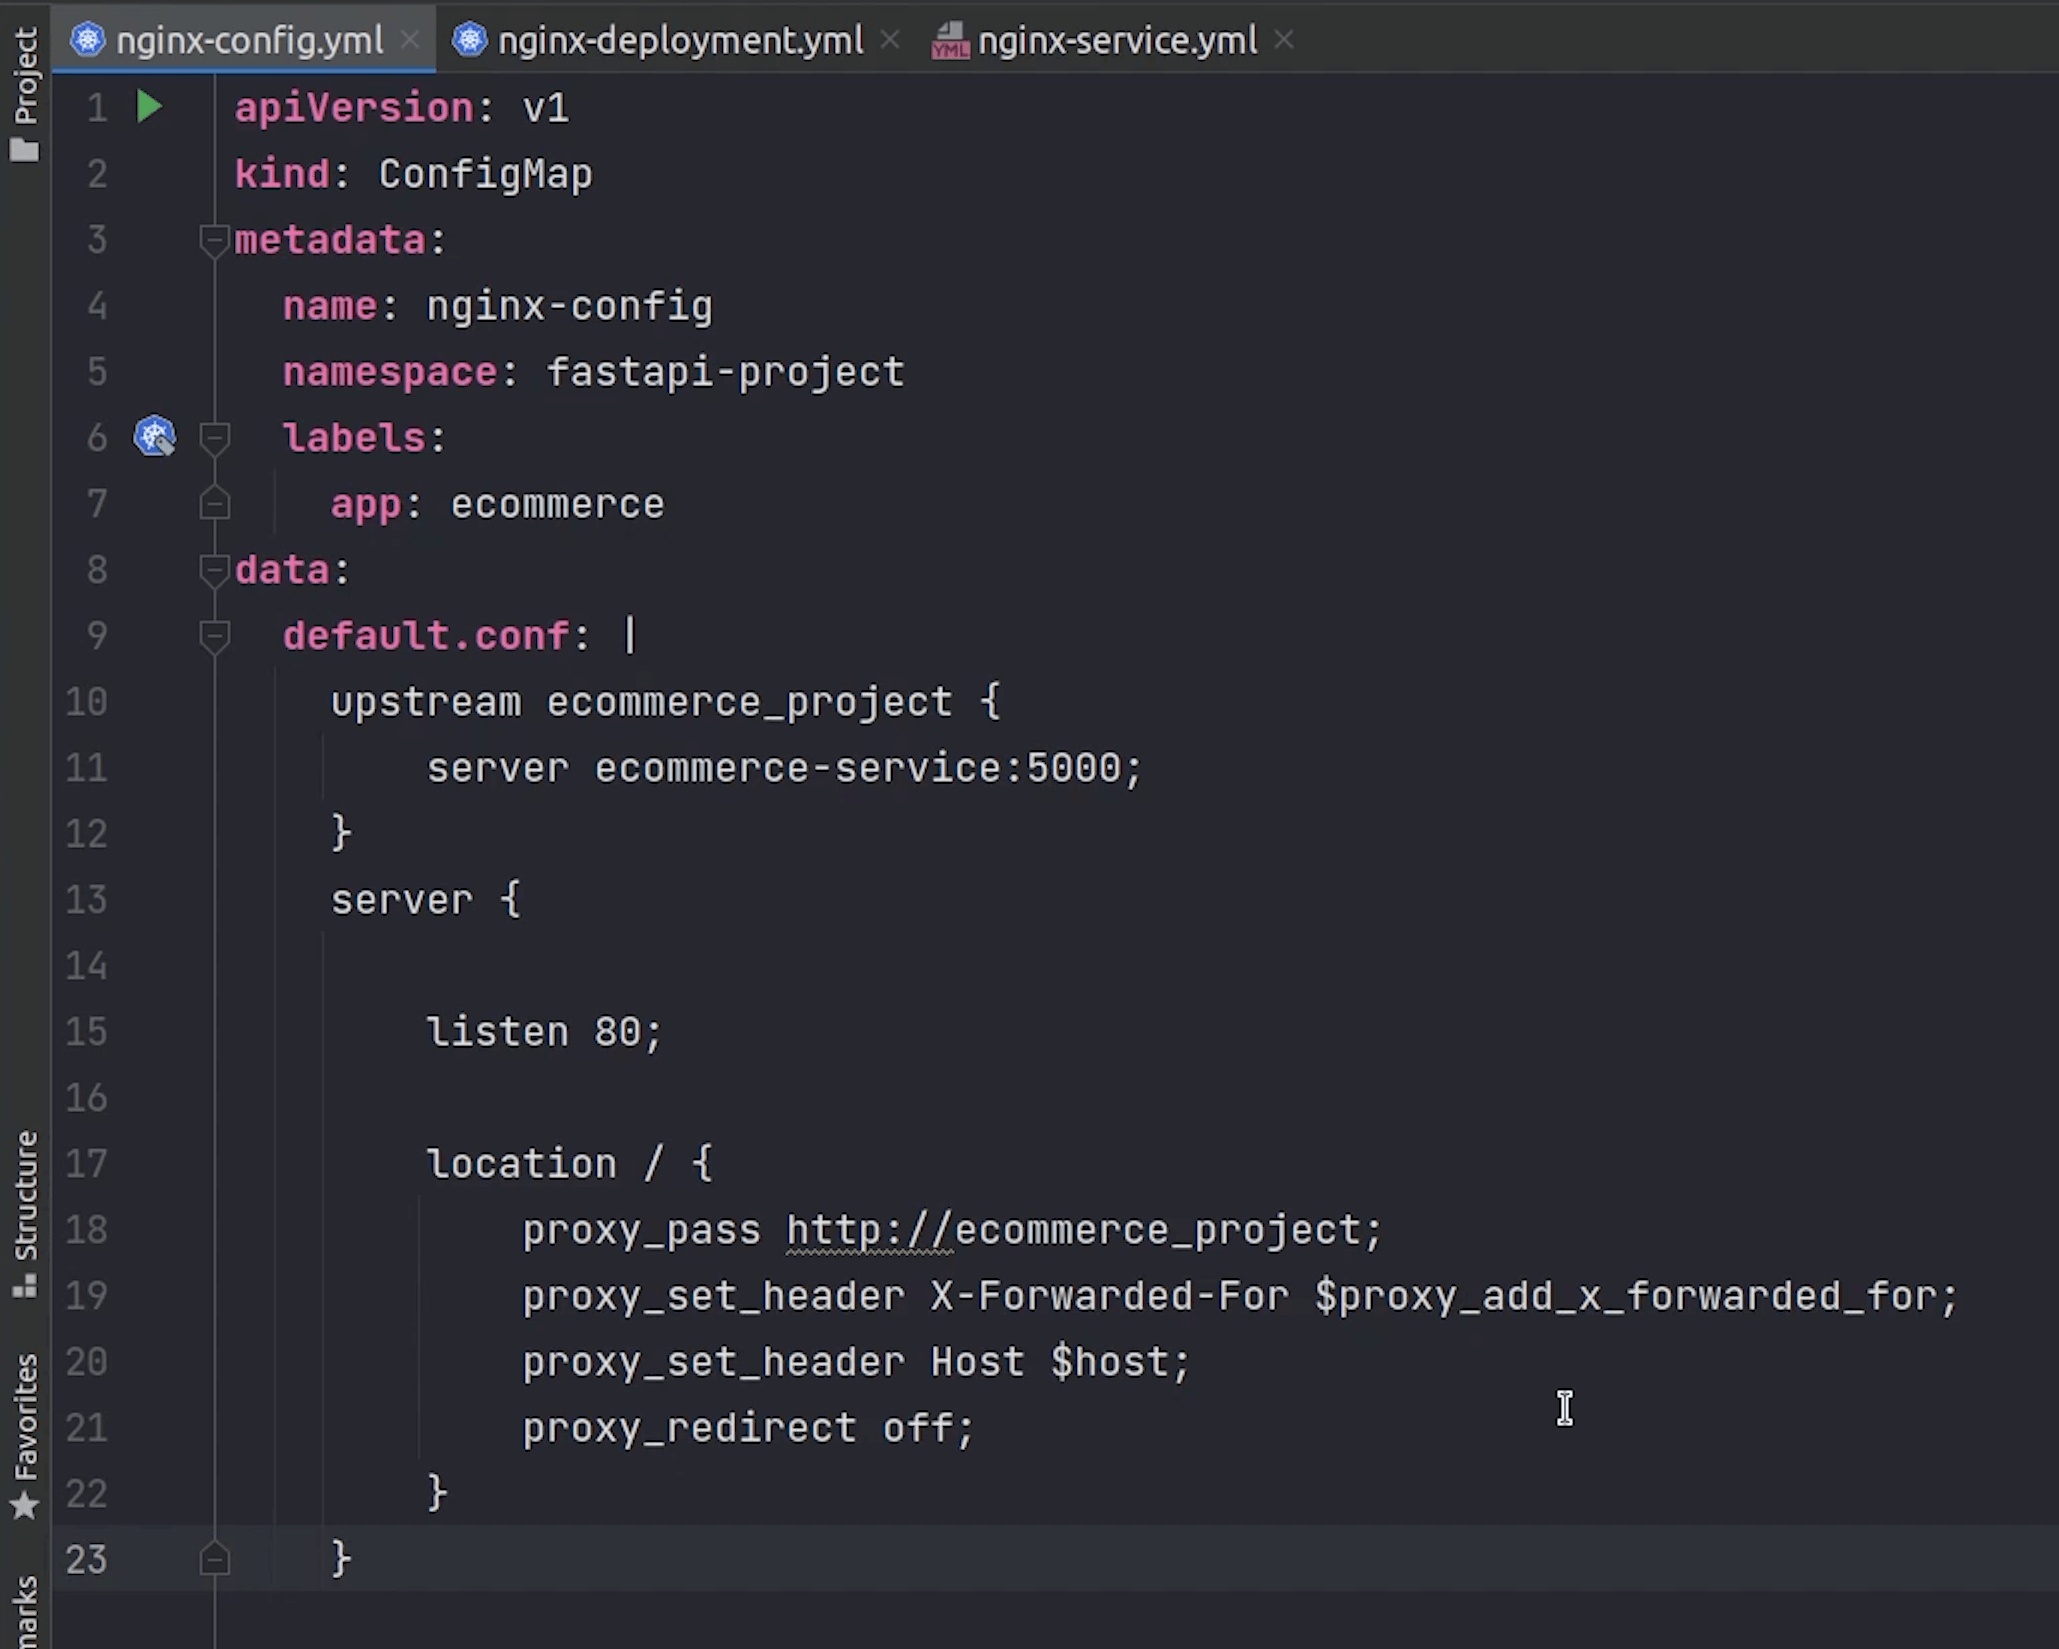Fold the default.conf block
This screenshot has height=1649, width=2059.
[x=214, y=636]
